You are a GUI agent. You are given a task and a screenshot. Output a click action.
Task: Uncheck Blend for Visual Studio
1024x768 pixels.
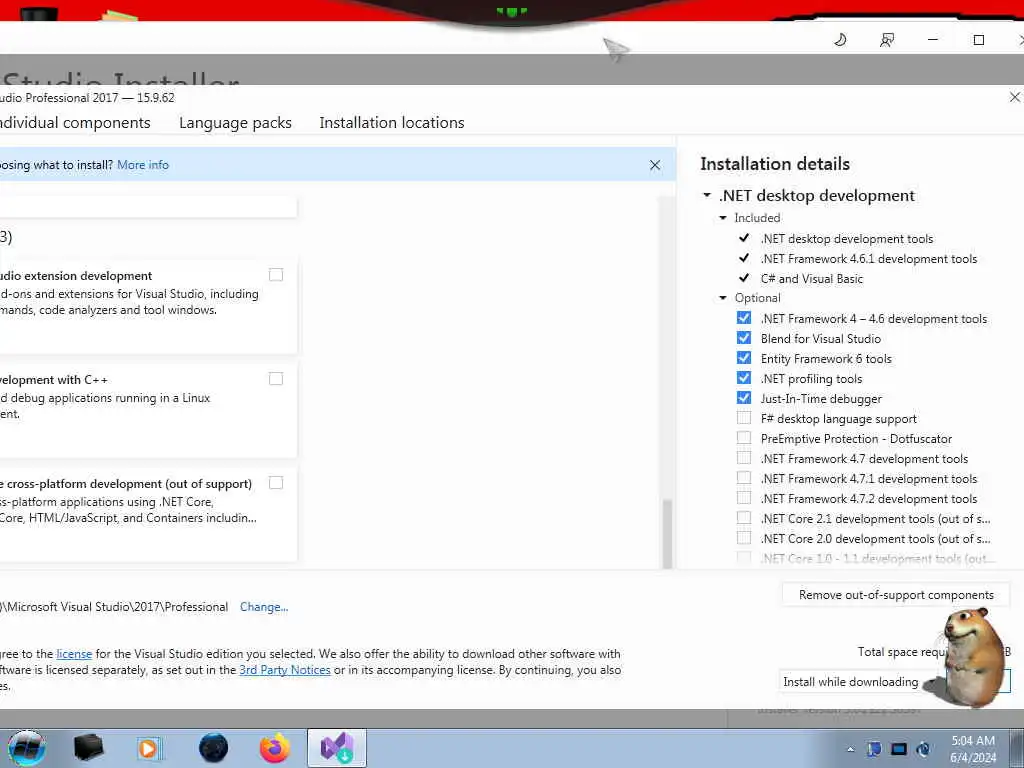(744, 338)
